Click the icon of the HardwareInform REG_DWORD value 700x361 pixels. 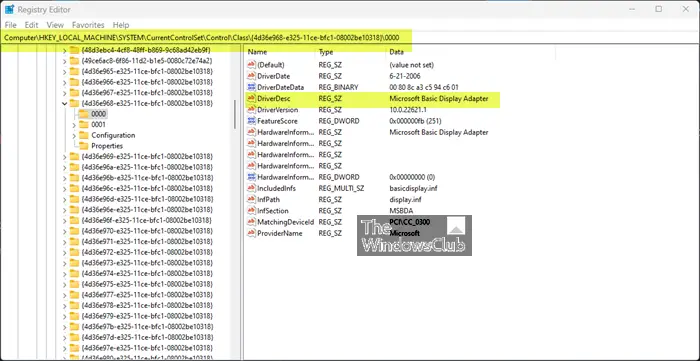pos(251,177)
